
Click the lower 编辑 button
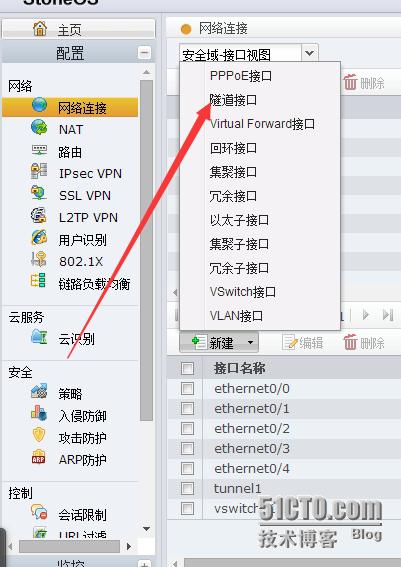point(303,342)
